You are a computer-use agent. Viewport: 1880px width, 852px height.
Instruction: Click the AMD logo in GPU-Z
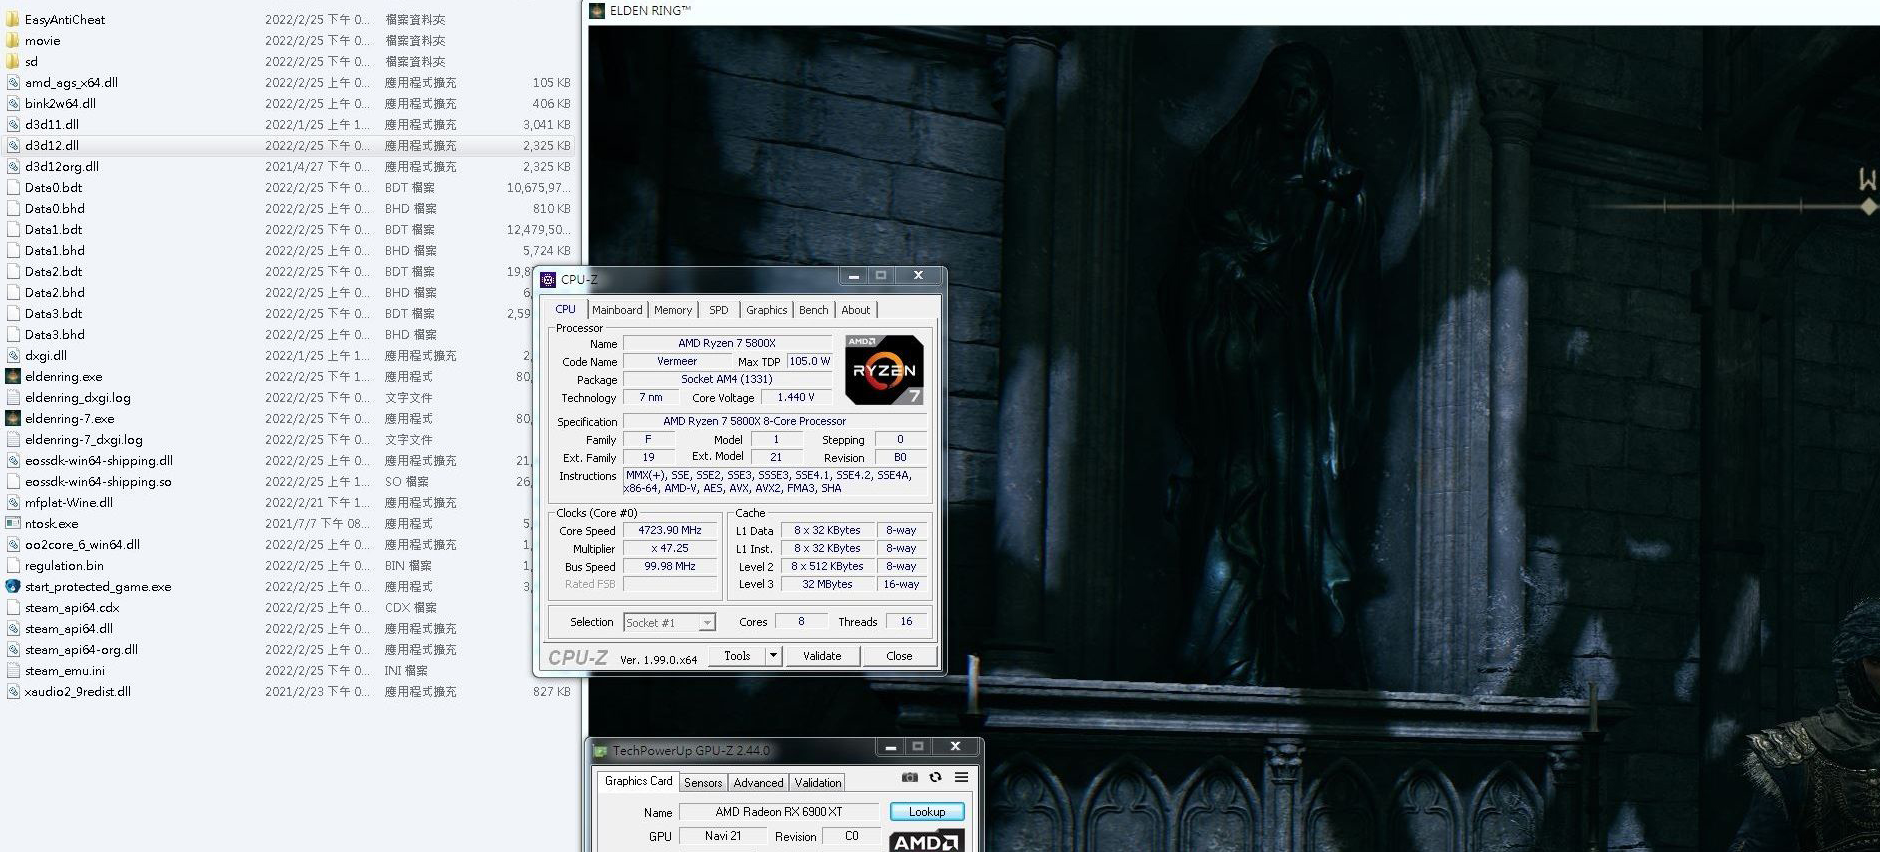926,840
